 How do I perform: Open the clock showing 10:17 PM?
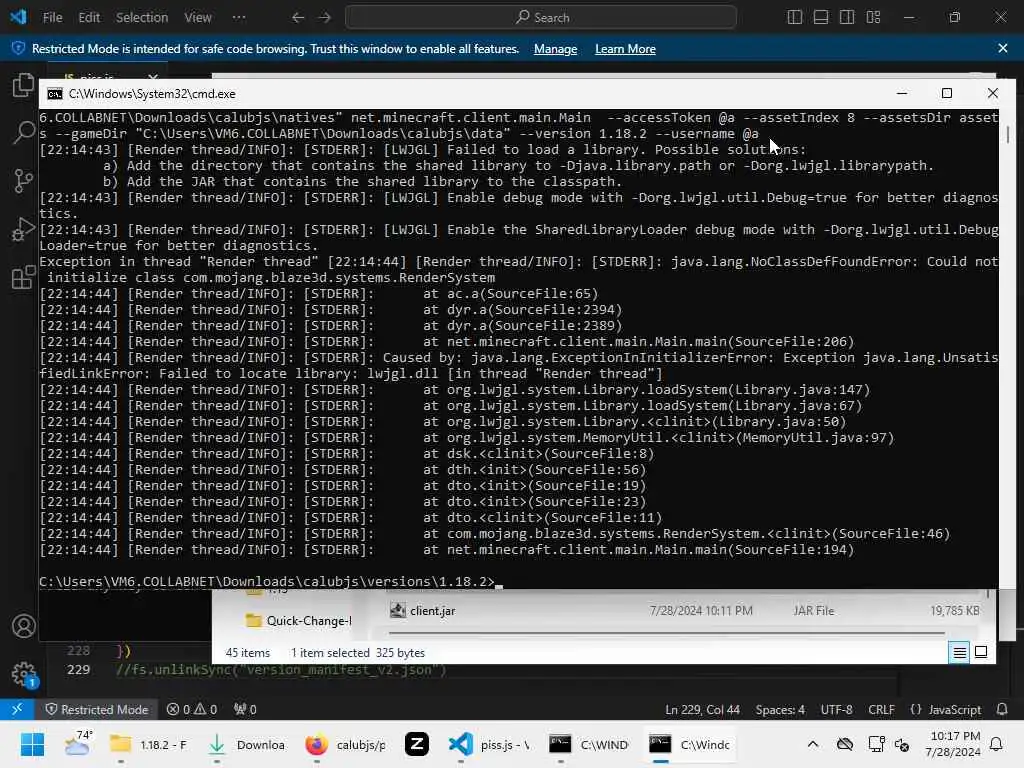pyautogui.click(x=953, y=744)
